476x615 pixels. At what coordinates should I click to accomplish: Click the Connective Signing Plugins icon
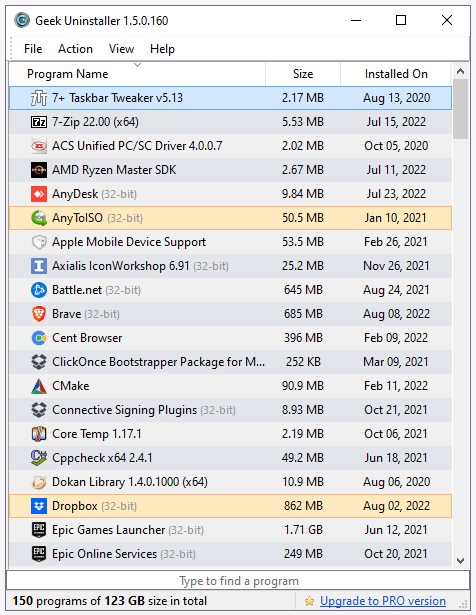point(39,410)
